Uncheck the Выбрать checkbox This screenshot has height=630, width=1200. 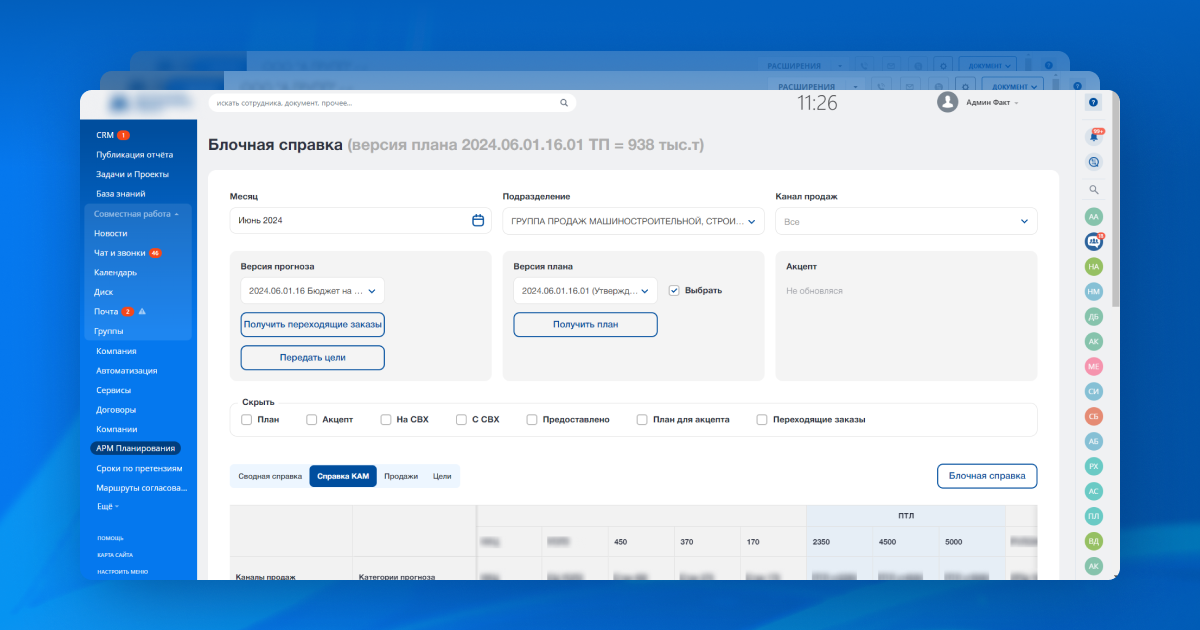674,290
